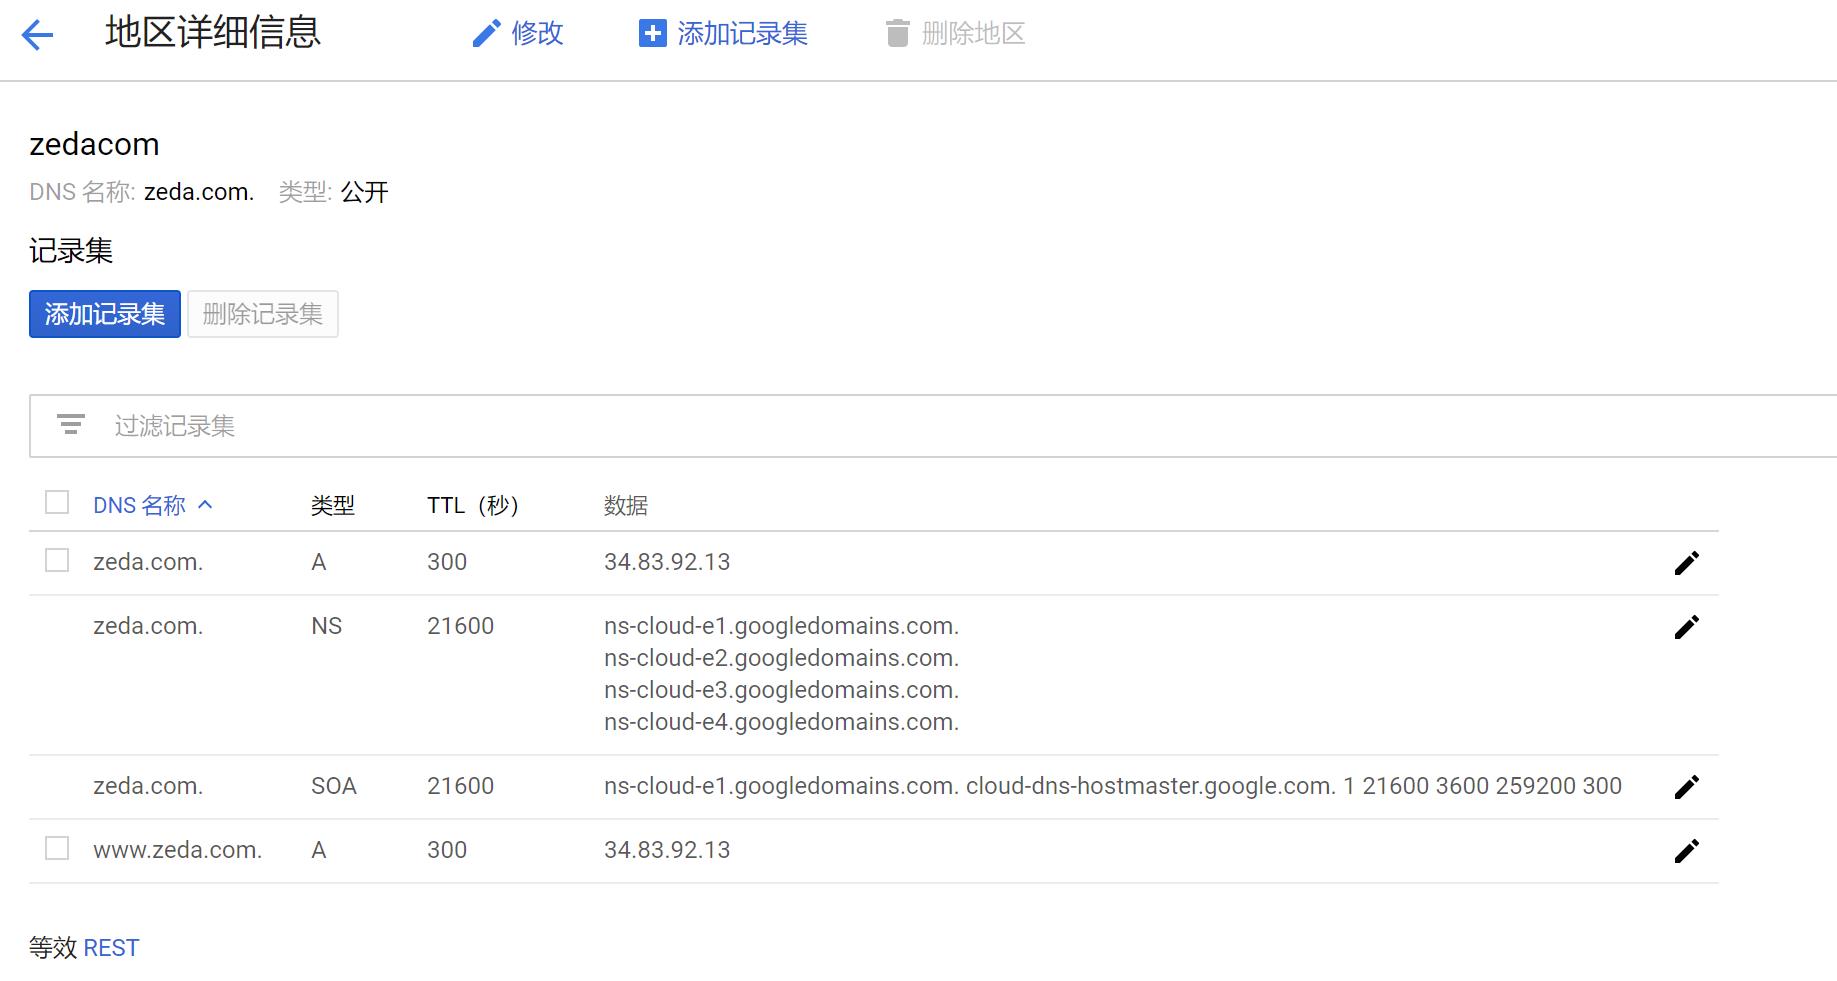
Task: Click the plus icon for 添加记录集
Action: click(652, 34)
